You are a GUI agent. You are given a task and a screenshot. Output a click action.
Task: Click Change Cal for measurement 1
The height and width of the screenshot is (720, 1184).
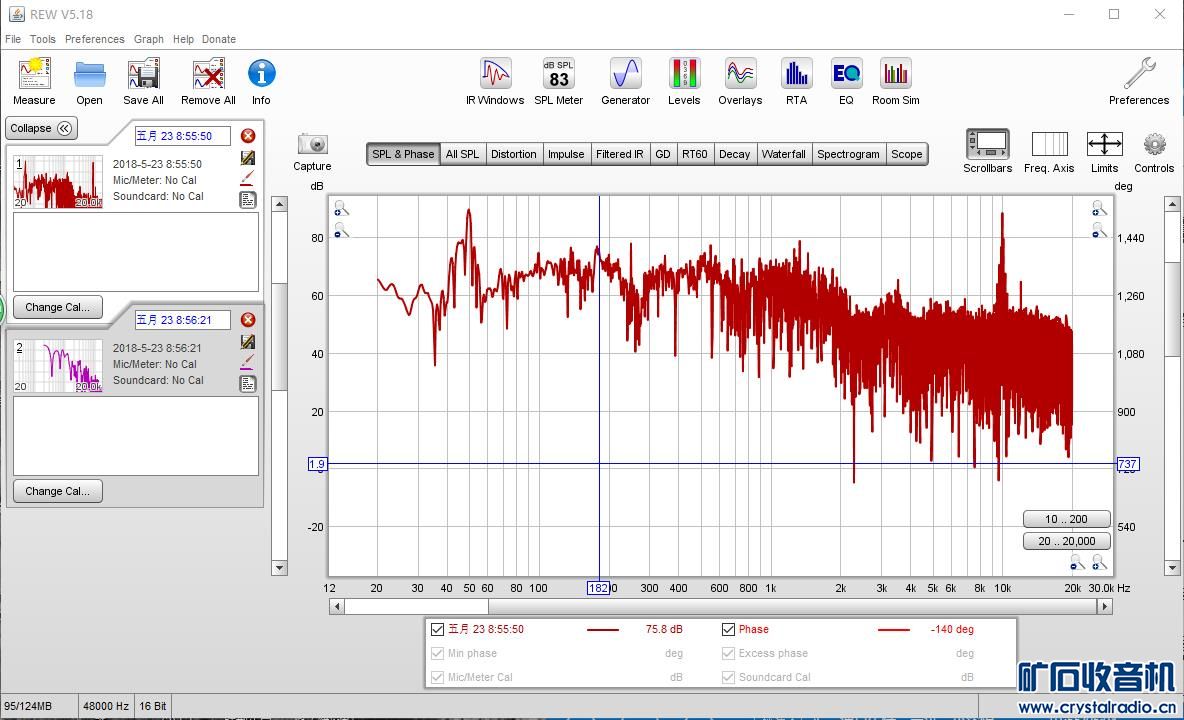point(57,307)
